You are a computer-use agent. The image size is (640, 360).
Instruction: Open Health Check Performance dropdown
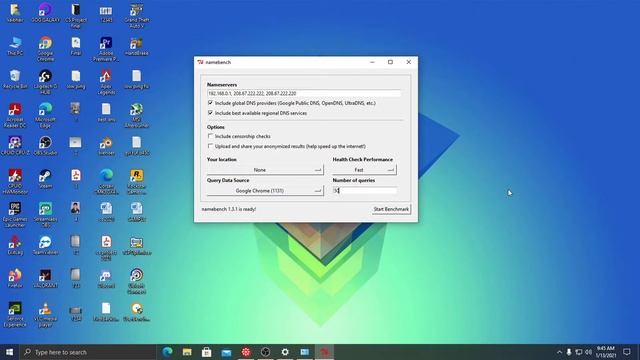pos(364,170)
